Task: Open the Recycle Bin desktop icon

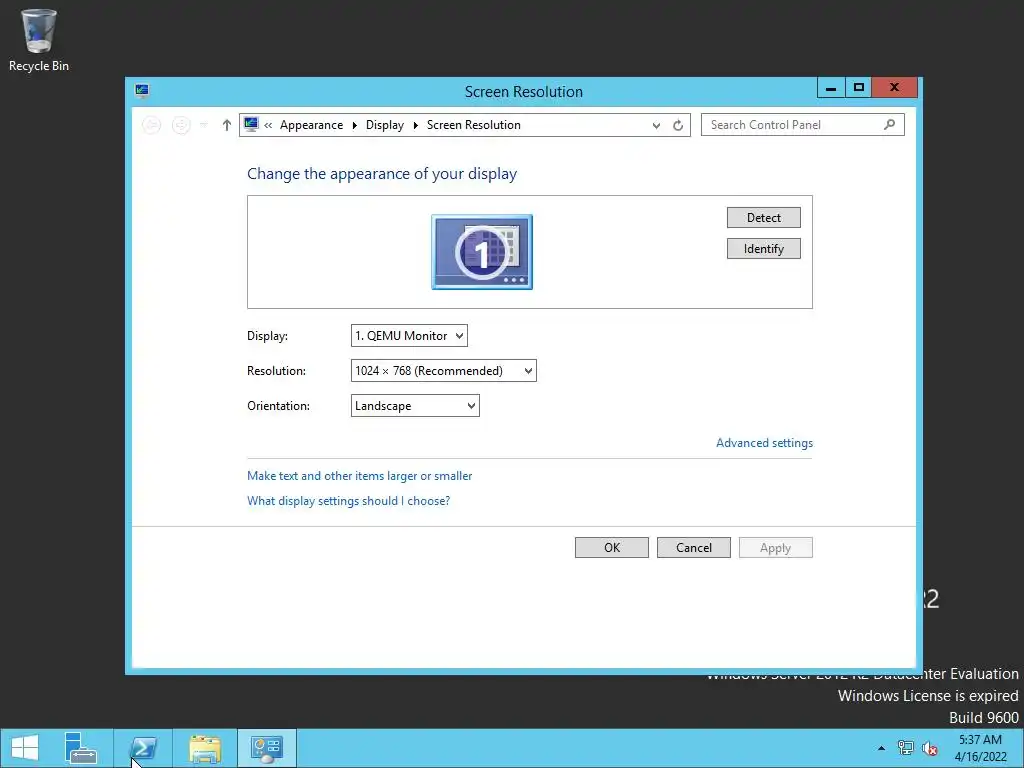Action: (39, 40)
